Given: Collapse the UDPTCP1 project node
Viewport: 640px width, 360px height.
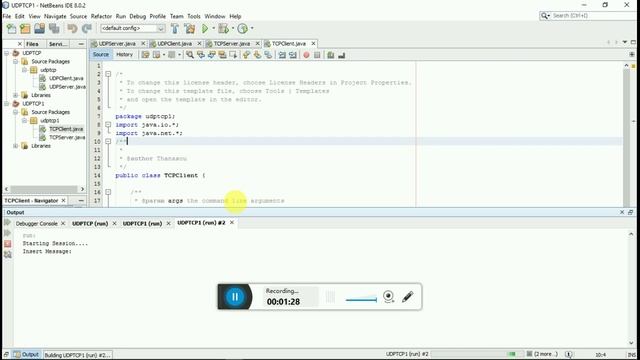Looking at the screenshot, I should (x=7, y=104).
